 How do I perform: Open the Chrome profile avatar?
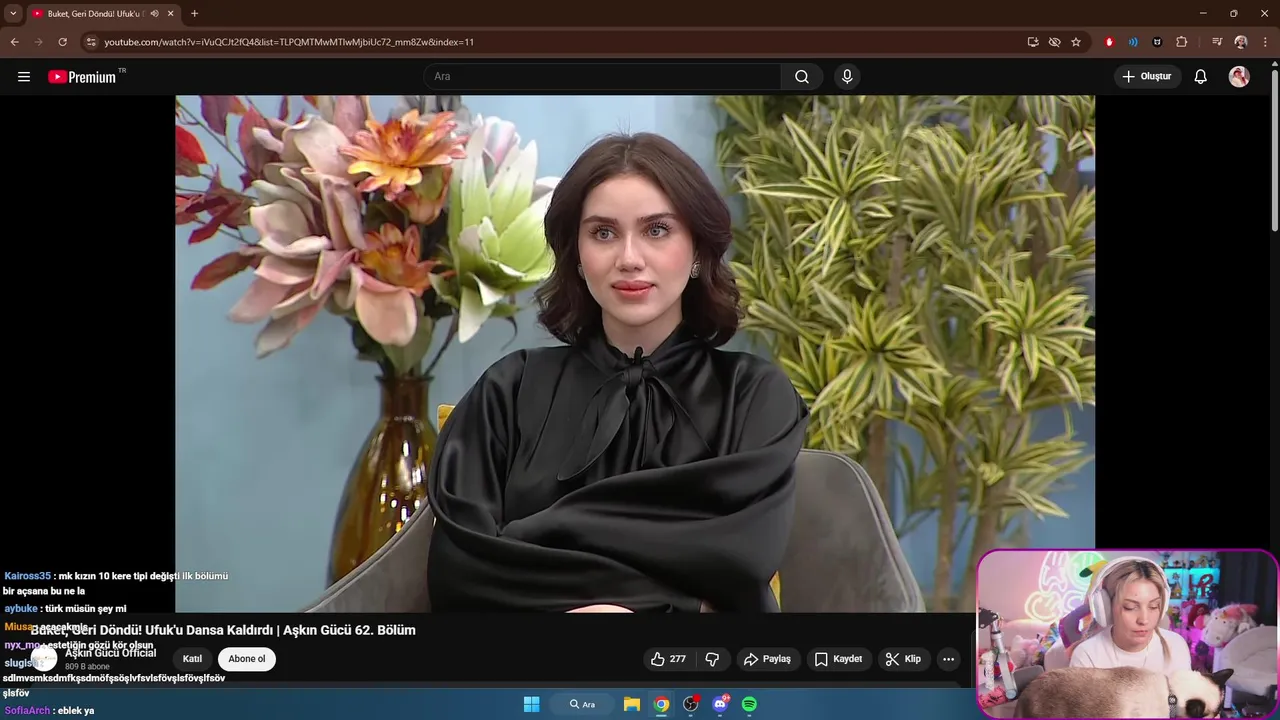click(x=1241, y=42)
